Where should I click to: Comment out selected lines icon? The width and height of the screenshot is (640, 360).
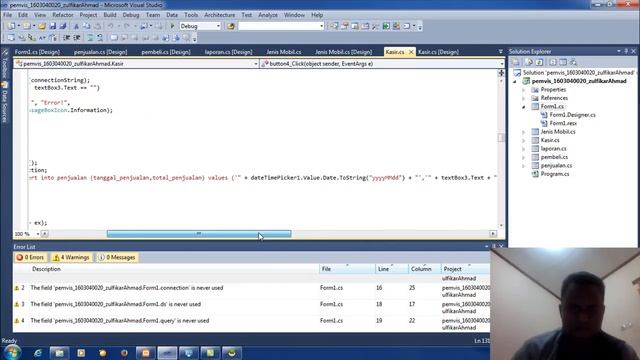[90, 38]
